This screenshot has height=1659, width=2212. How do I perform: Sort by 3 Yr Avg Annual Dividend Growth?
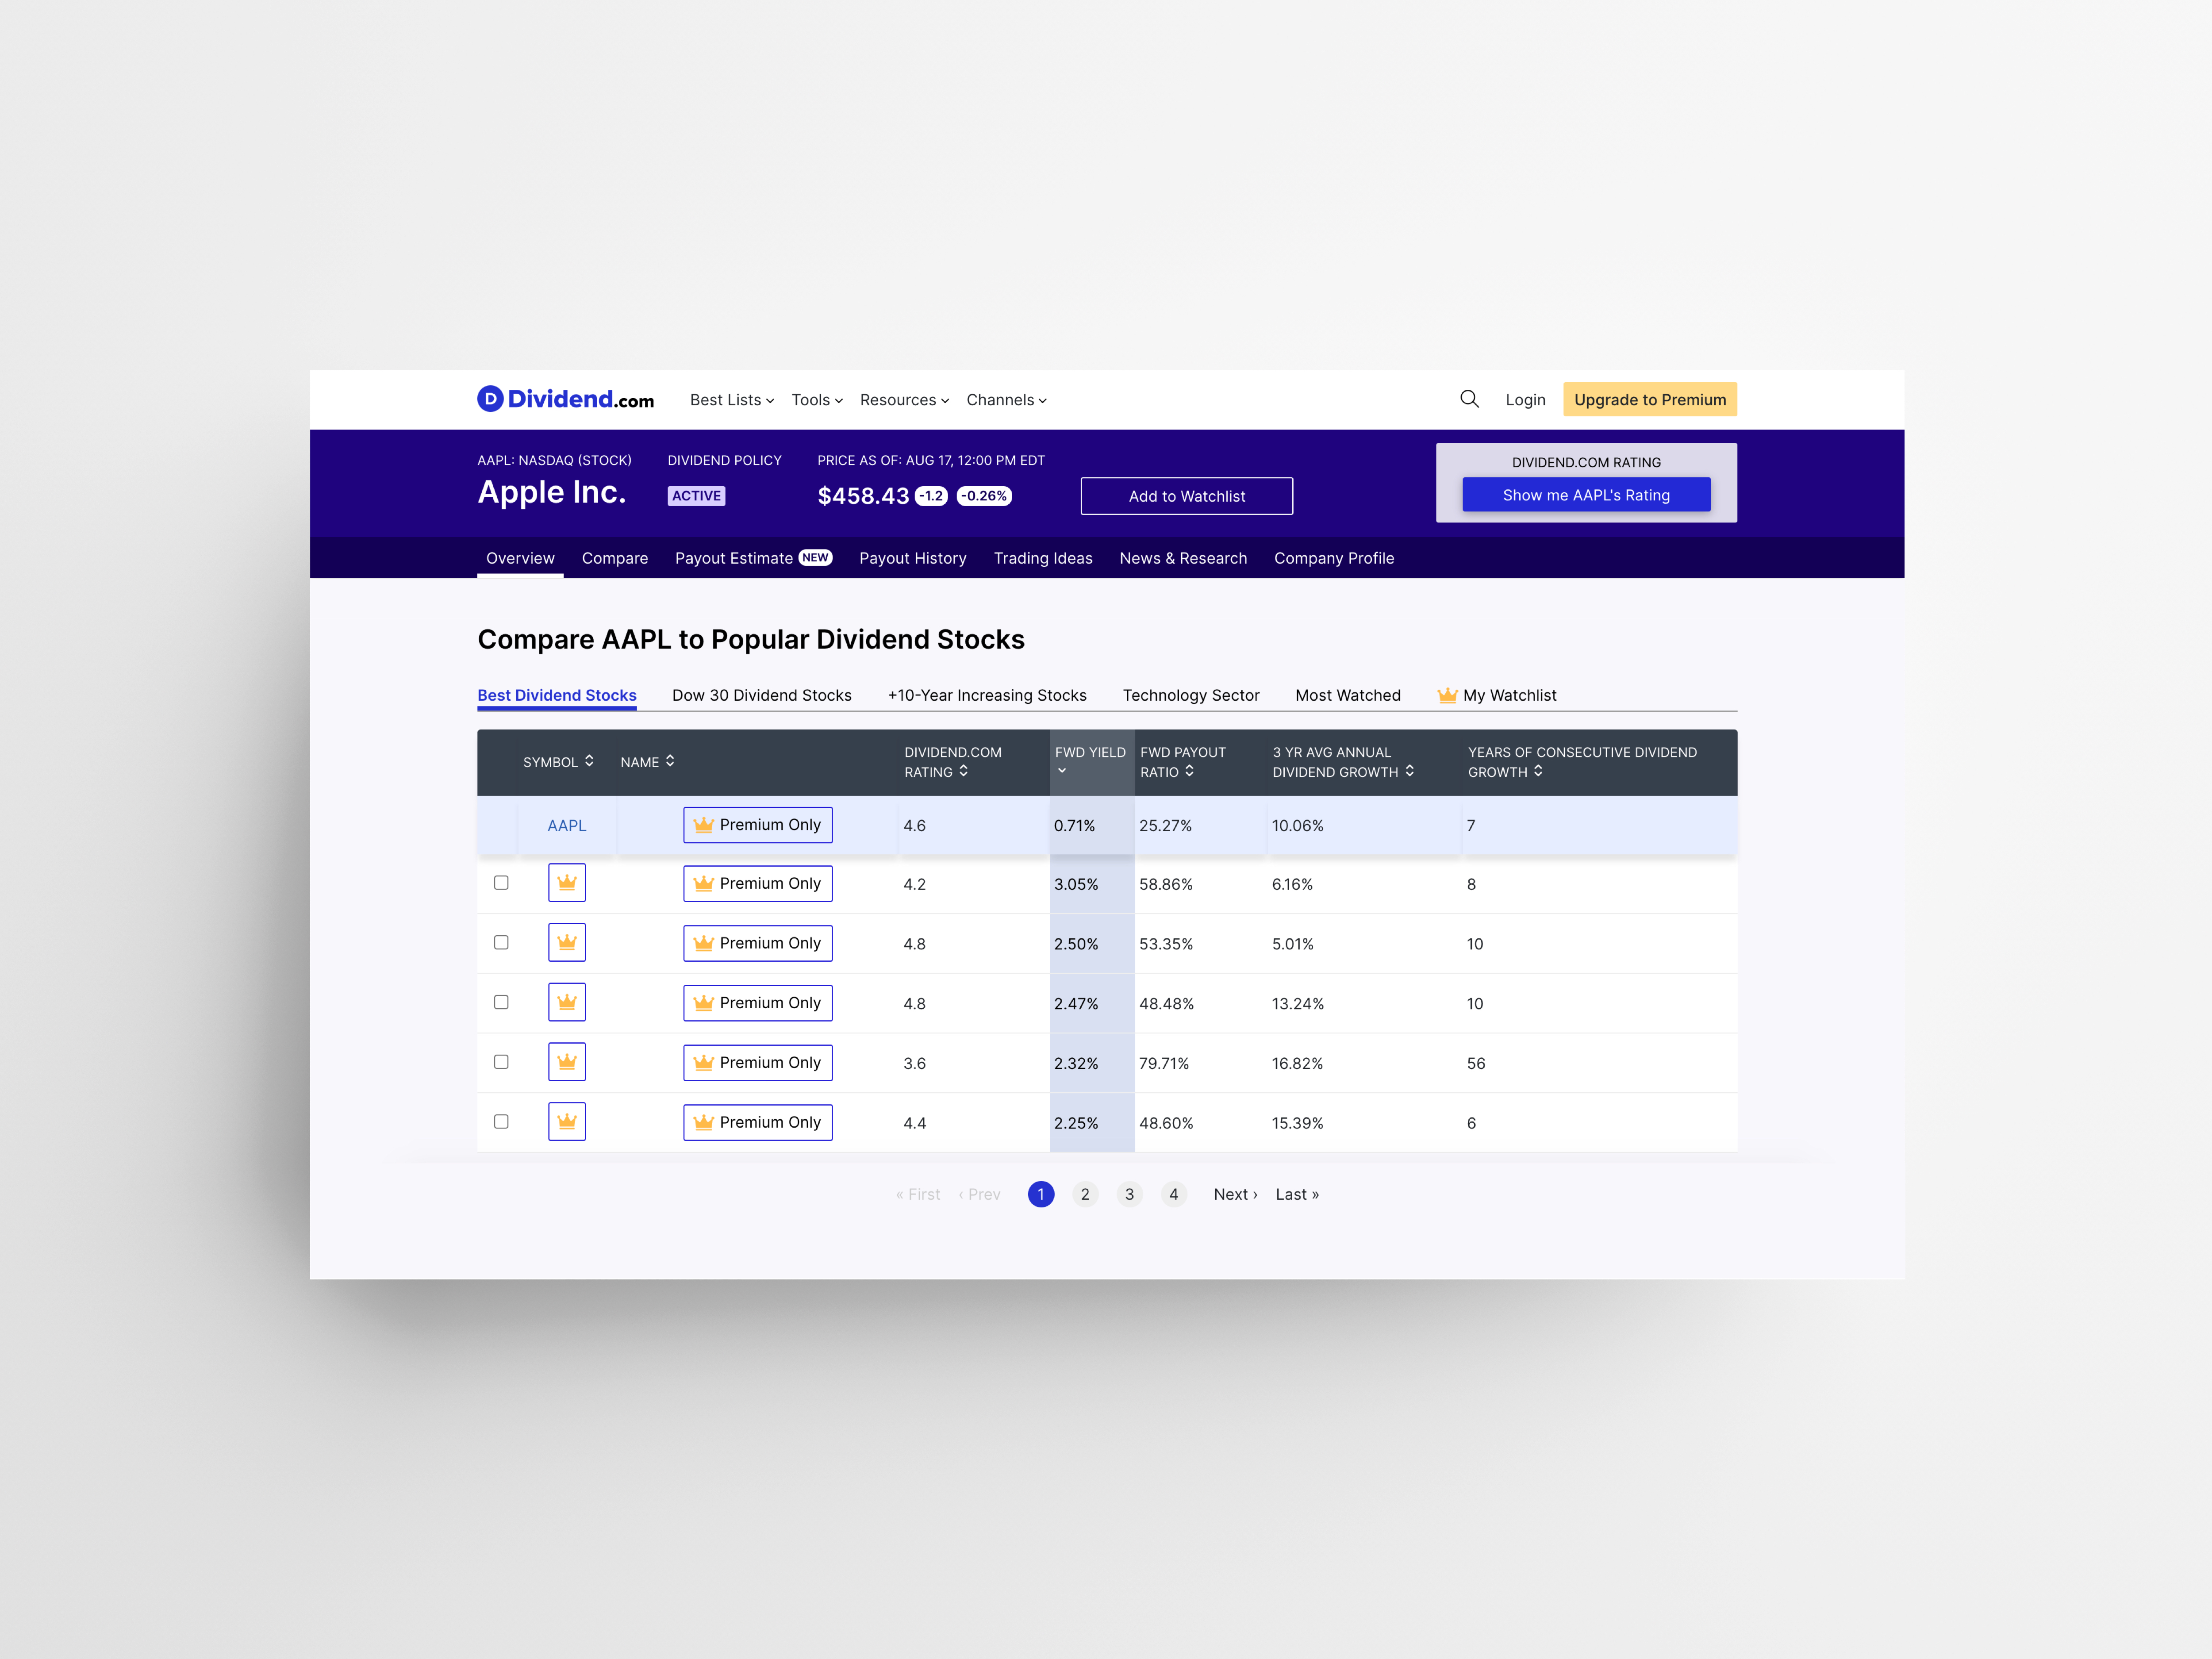pos(1343,762)
